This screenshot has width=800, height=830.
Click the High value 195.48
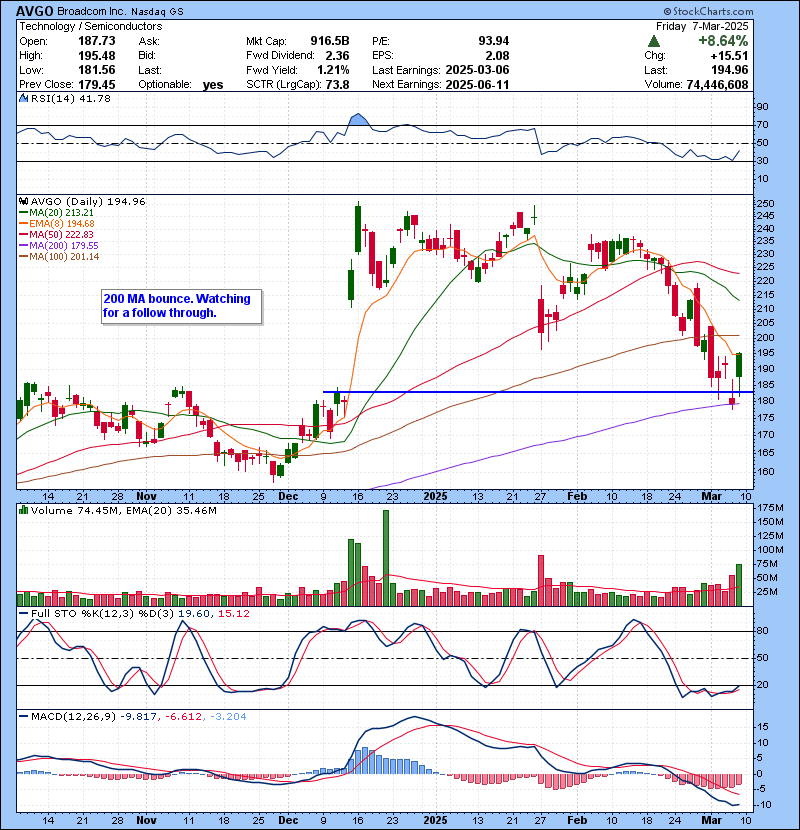pos(97,56)
